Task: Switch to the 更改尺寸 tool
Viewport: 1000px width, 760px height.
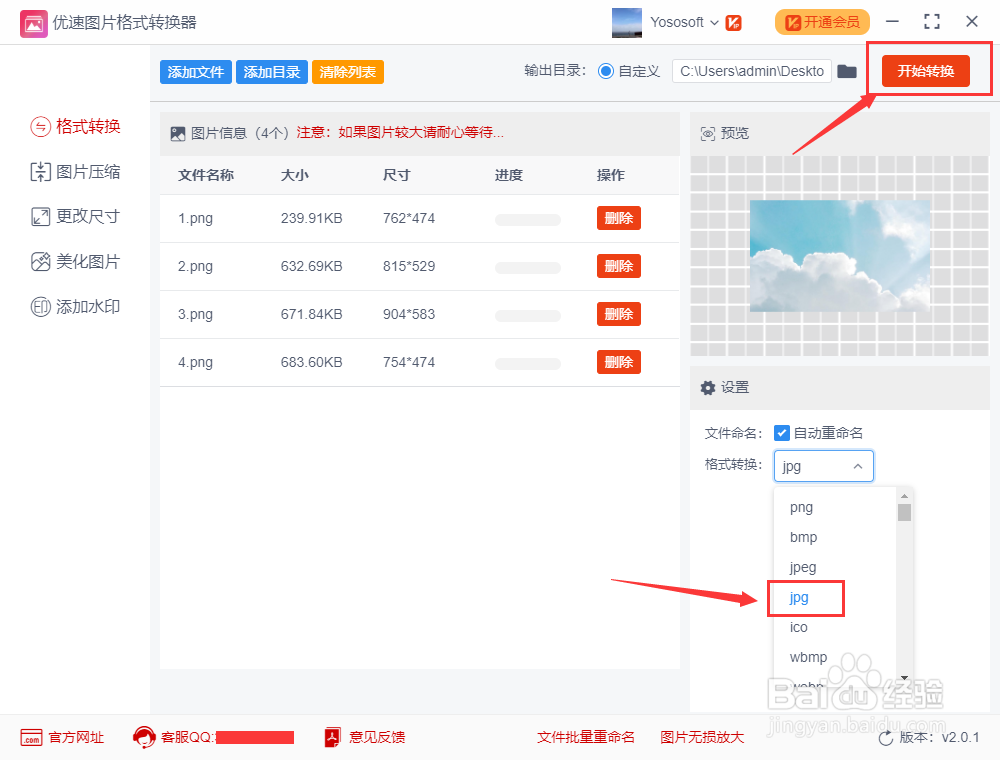Action: pyautogui.click(x=75, y=216)
